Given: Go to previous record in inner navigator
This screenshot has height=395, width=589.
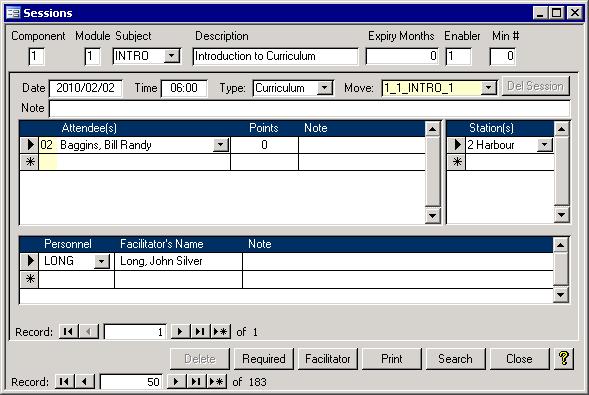Looking at the screenshot, I should tap(89, 332).
